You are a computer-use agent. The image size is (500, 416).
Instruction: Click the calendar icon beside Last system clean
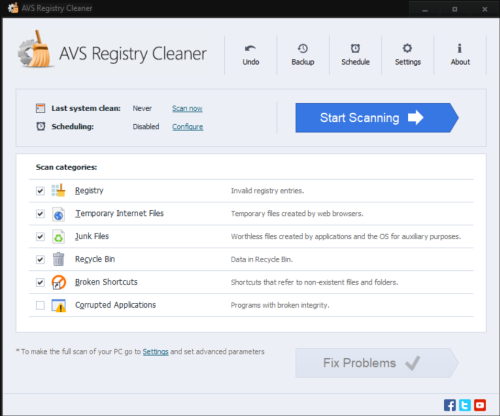tap(40, 108)
